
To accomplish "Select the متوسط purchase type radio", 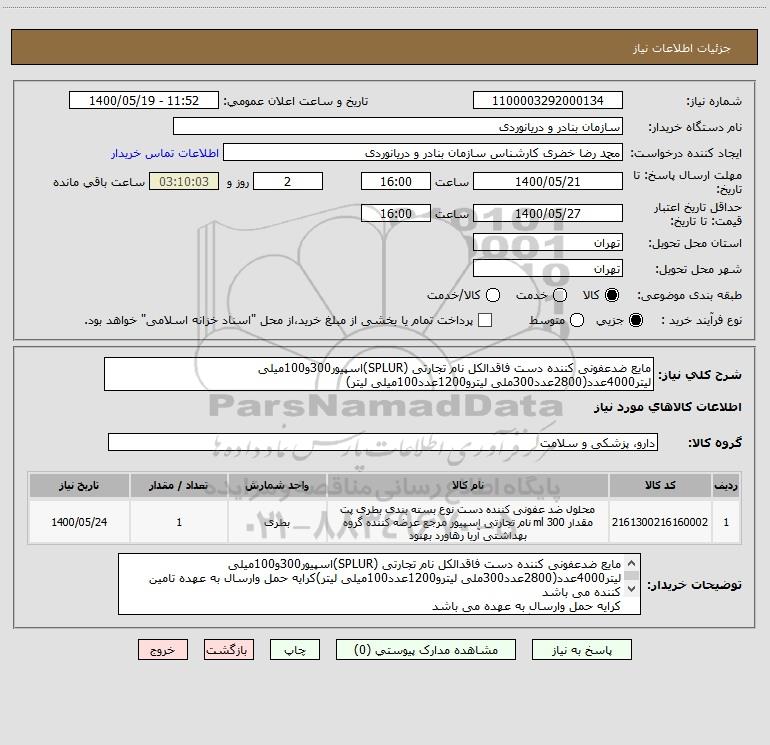I will click(x=577, y=320).
